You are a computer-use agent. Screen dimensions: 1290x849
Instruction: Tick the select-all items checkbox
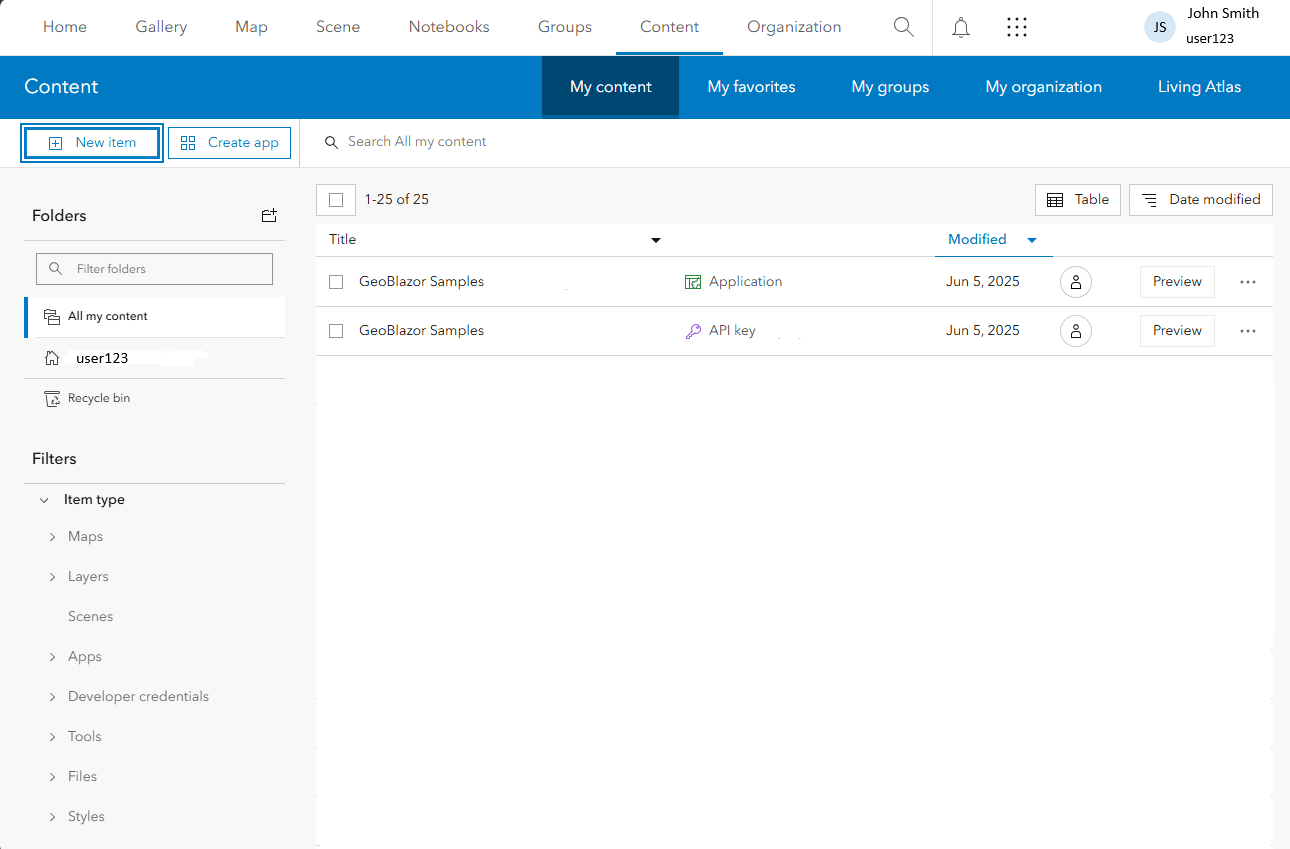[x=336, y=200]
